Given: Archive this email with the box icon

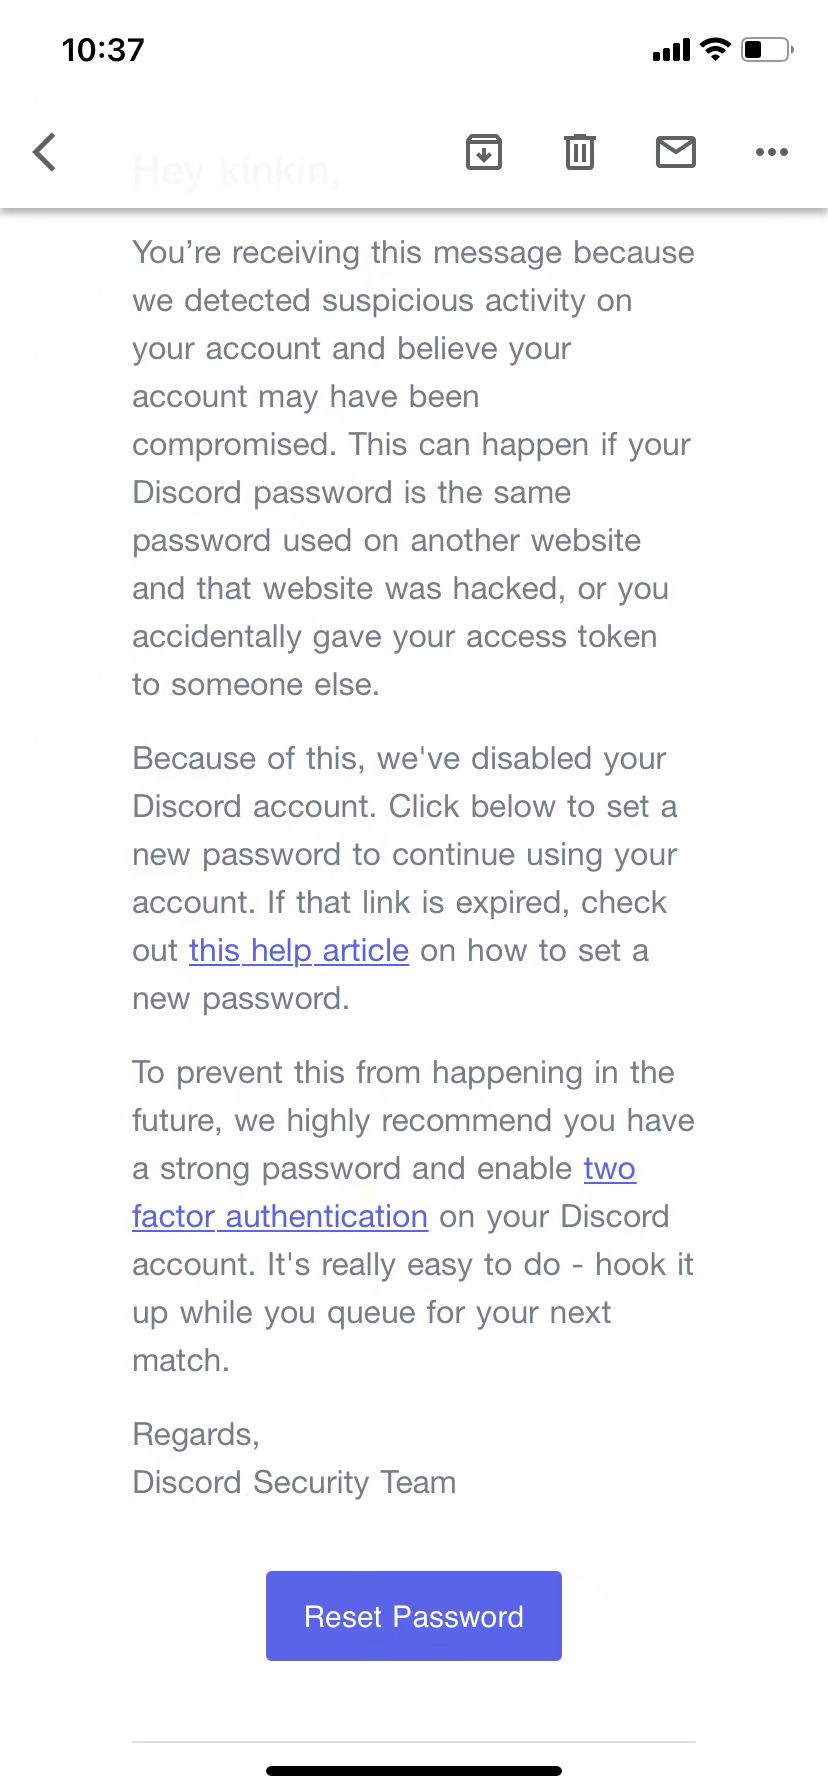Looking at the screenshot, I should pos(484,152).
